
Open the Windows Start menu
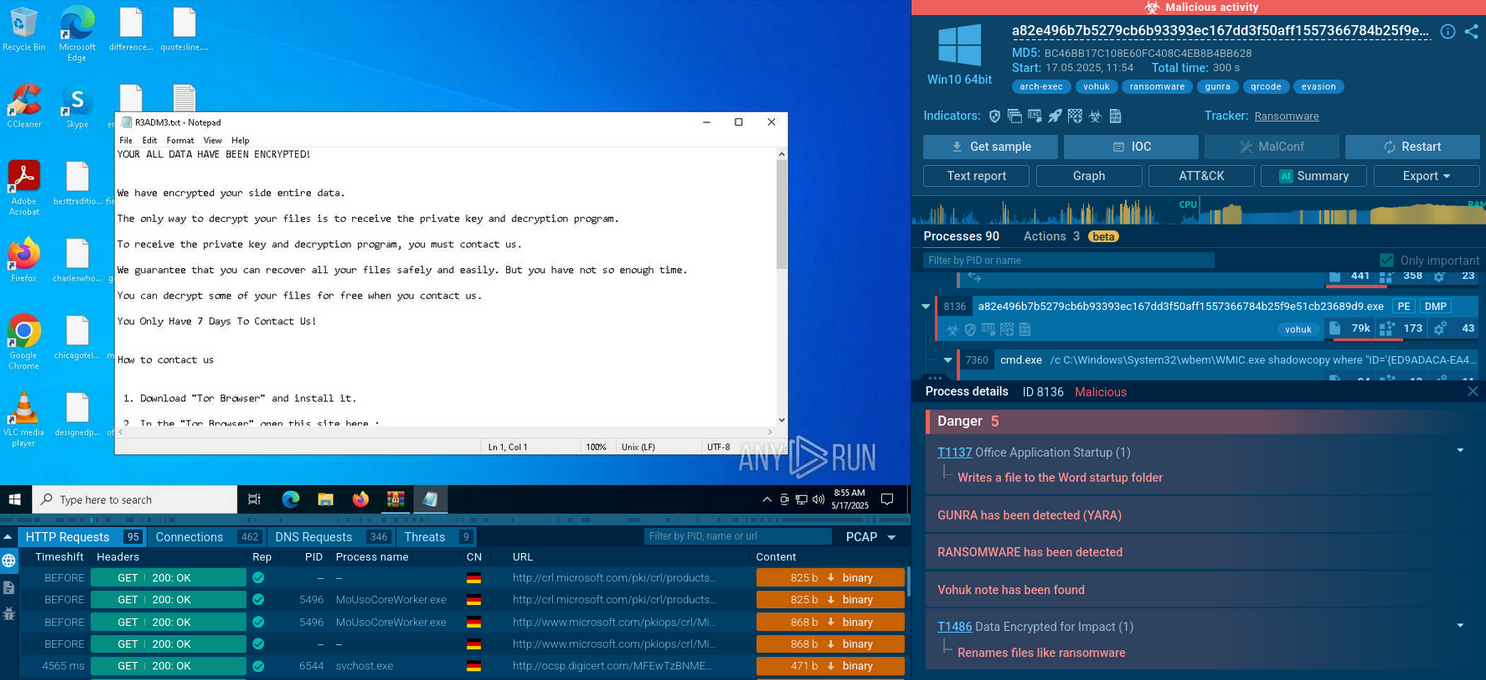point(15,499)
